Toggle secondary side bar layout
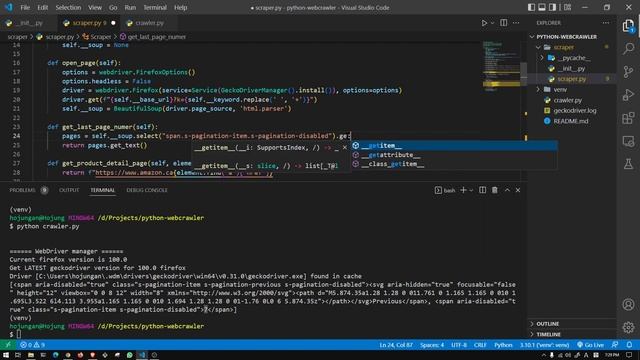This screenshot has width=640, height=360. [552, 7]
